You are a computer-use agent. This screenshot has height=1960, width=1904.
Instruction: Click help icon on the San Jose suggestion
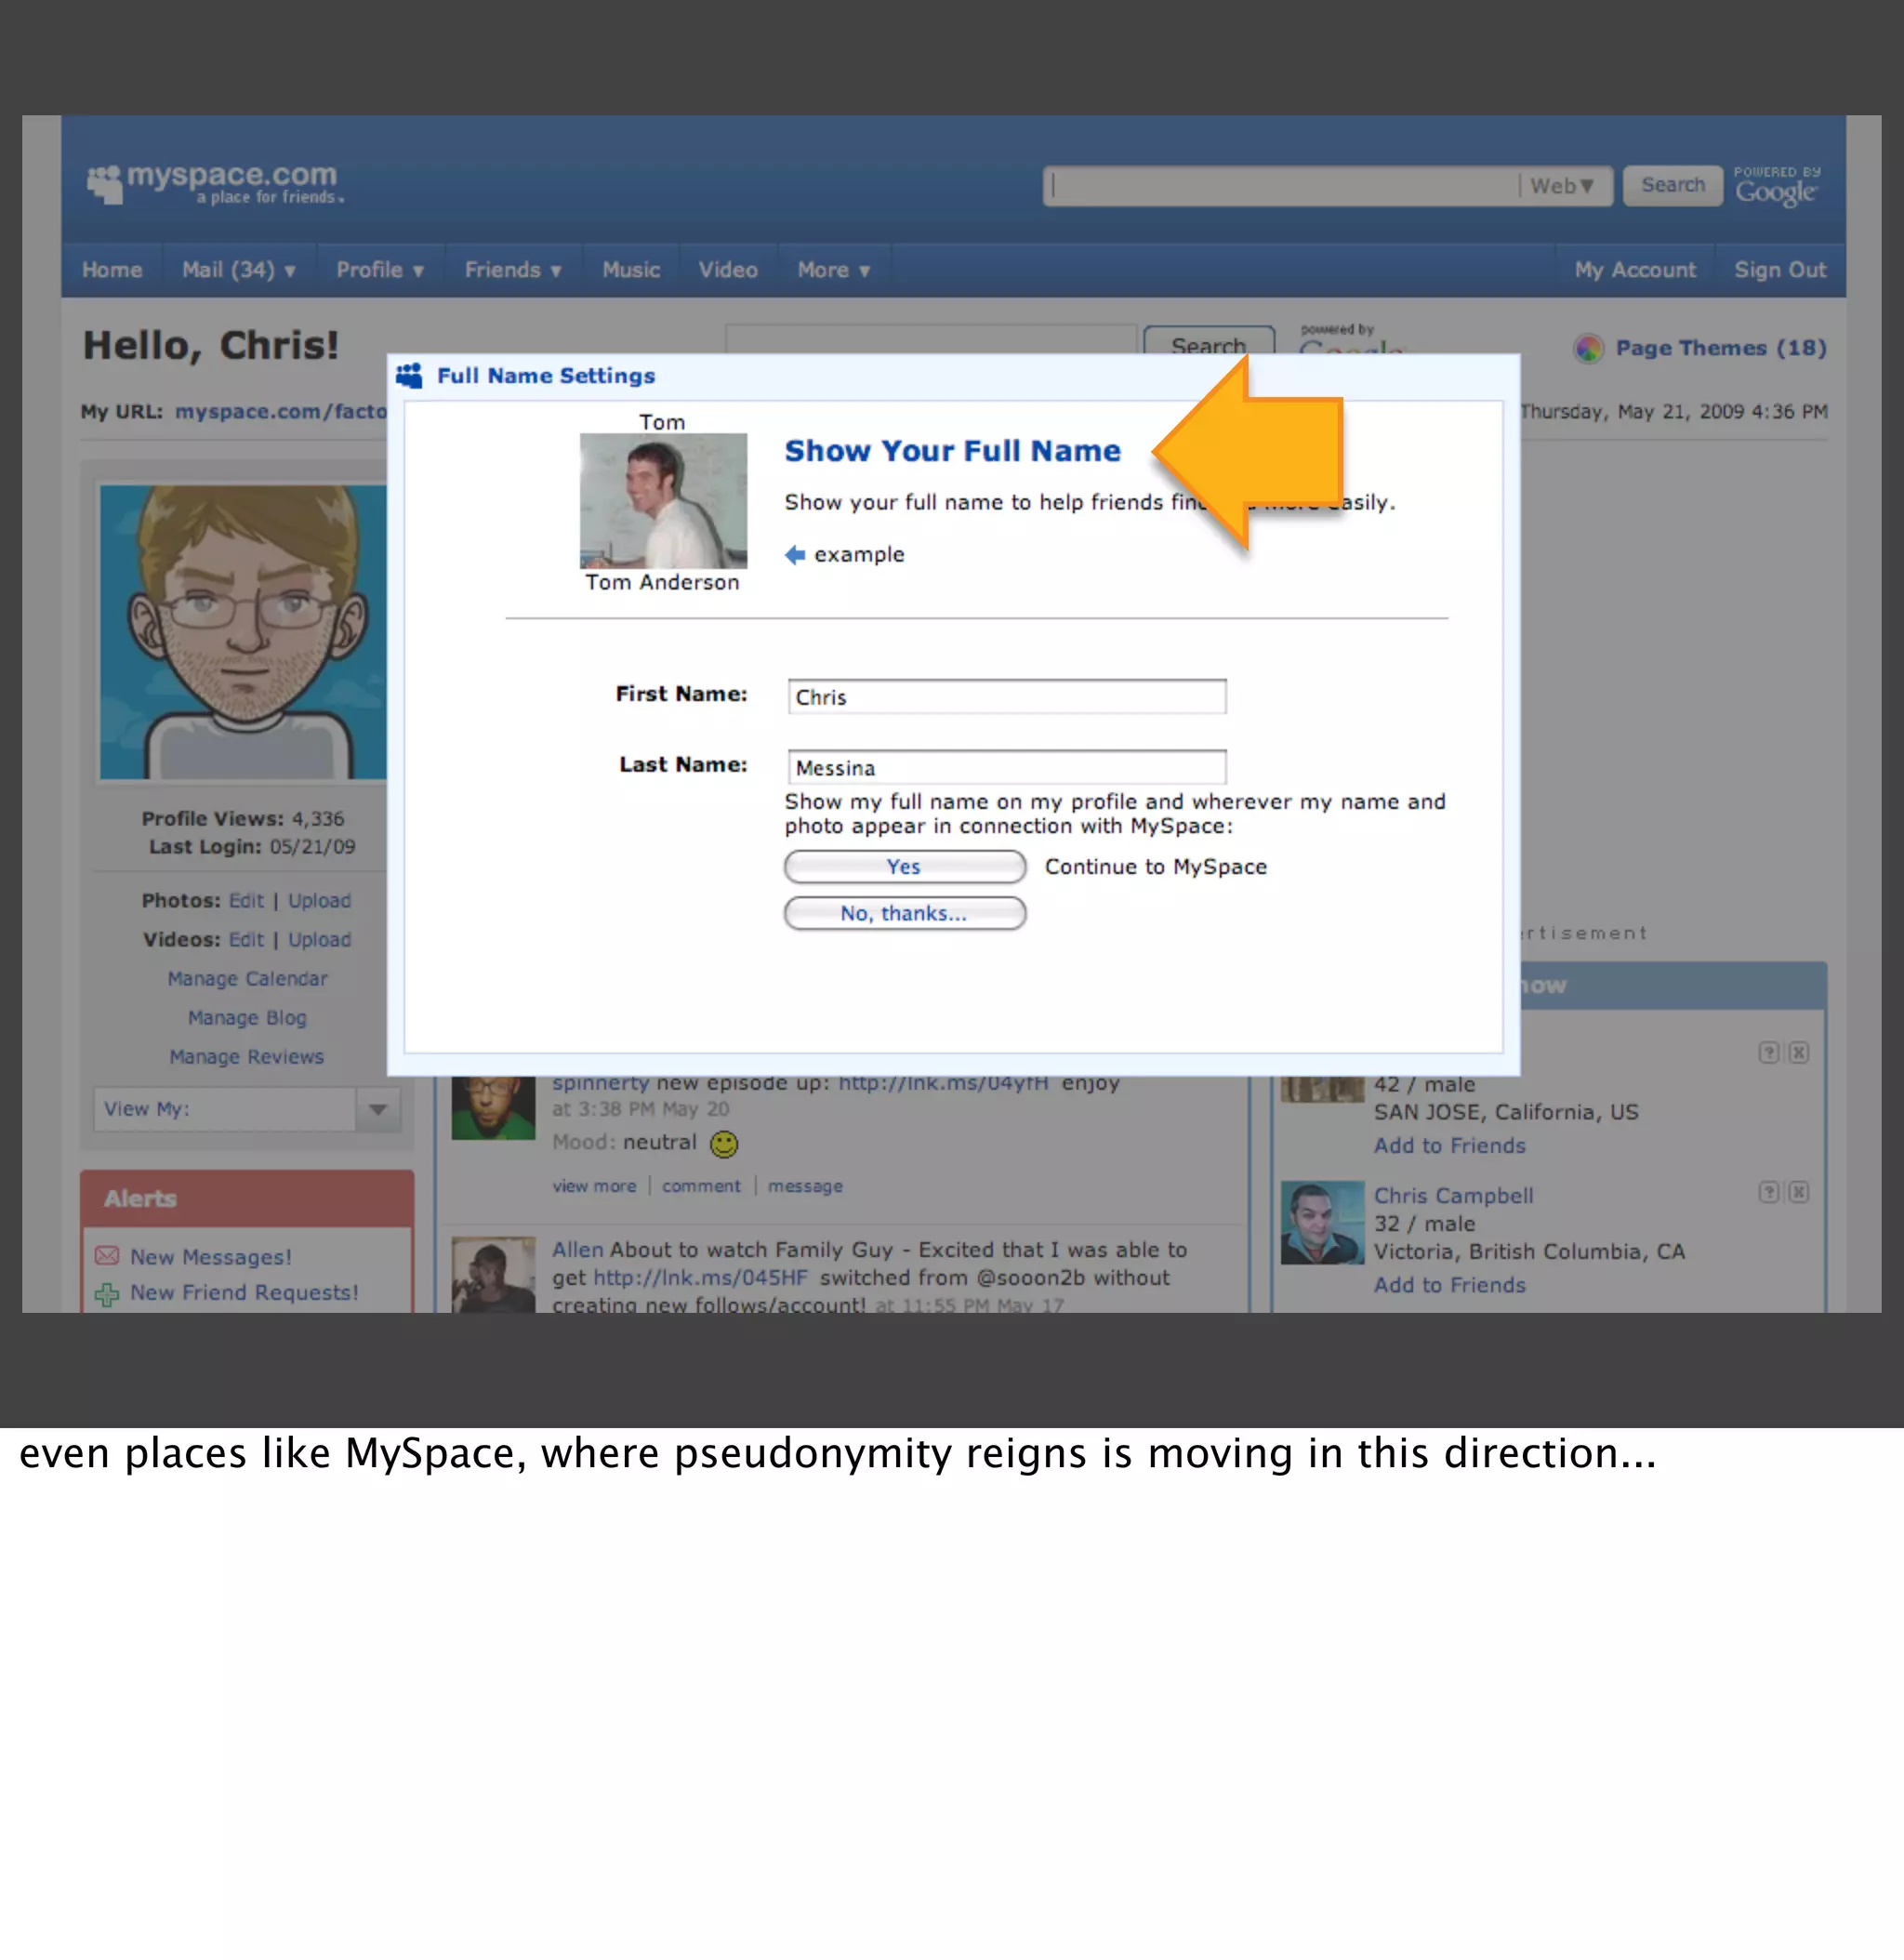tap(1769, 1052)
